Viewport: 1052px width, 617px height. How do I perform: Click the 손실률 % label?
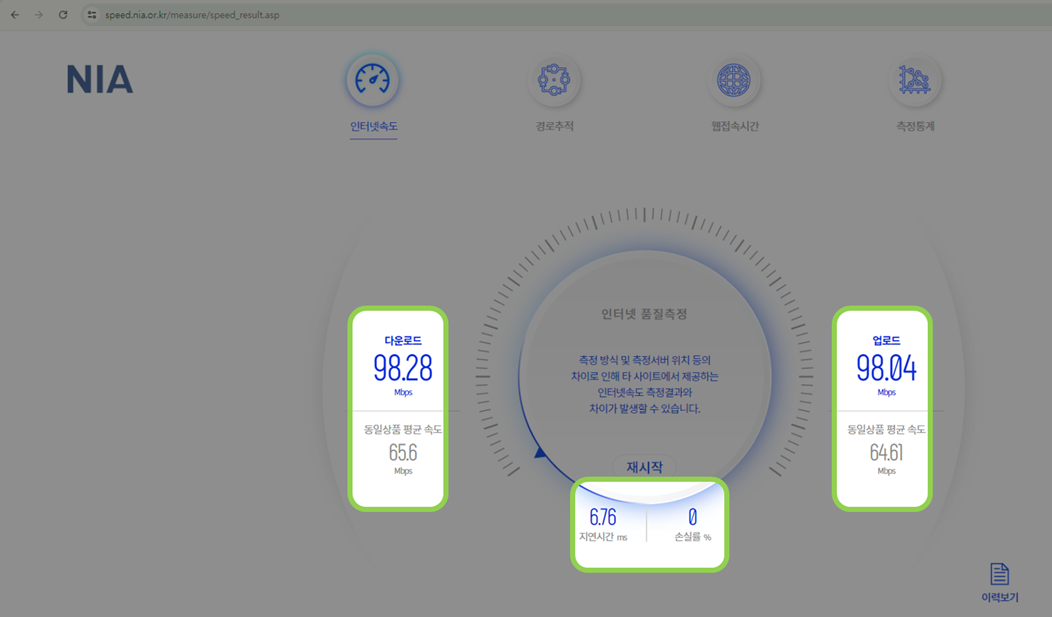coord(692,537)
